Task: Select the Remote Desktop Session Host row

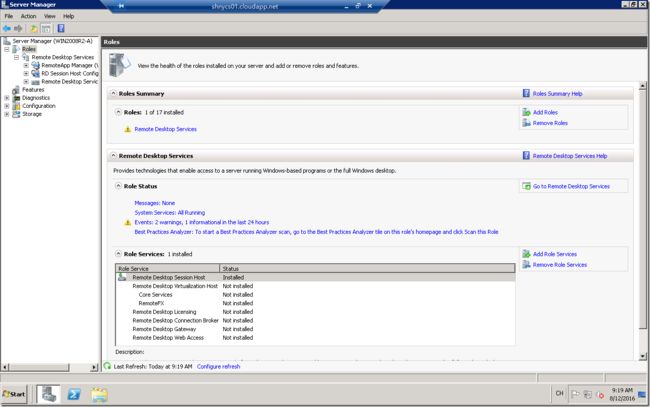Action: 315,277
